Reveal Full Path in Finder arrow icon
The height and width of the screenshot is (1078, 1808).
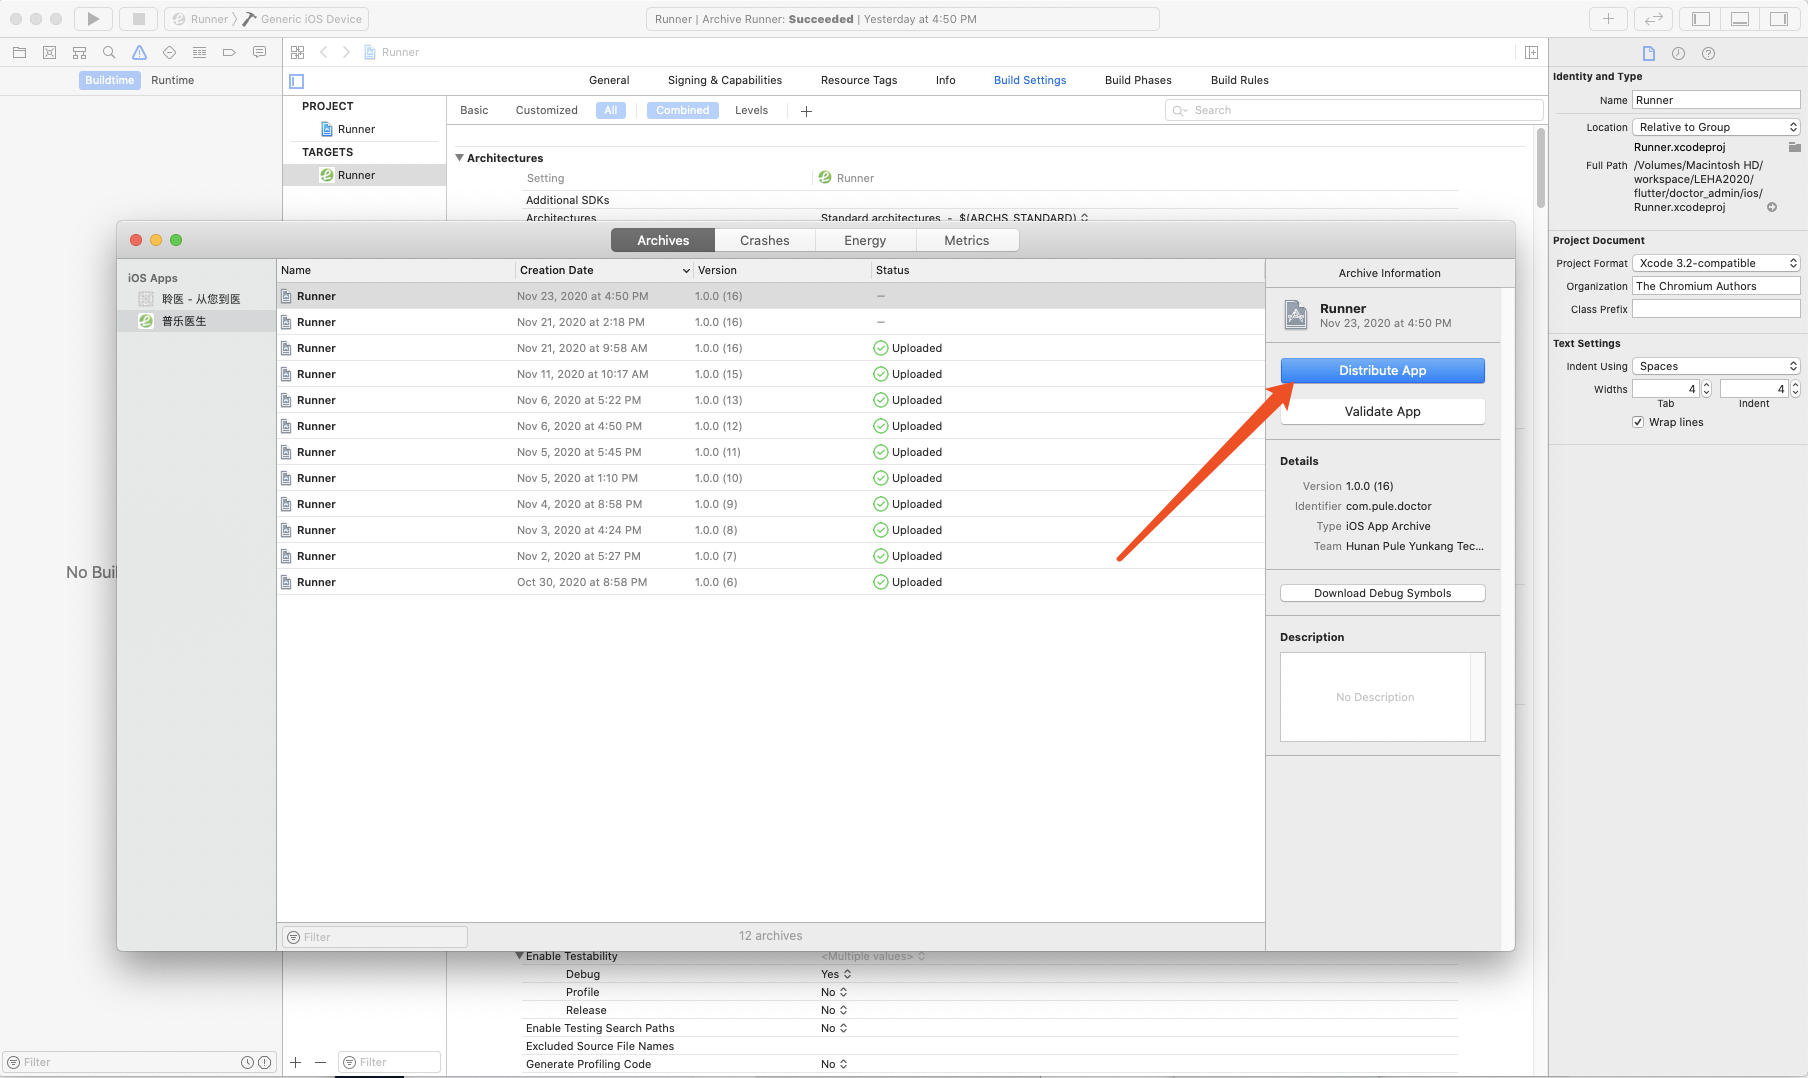tap(1771, 207)
